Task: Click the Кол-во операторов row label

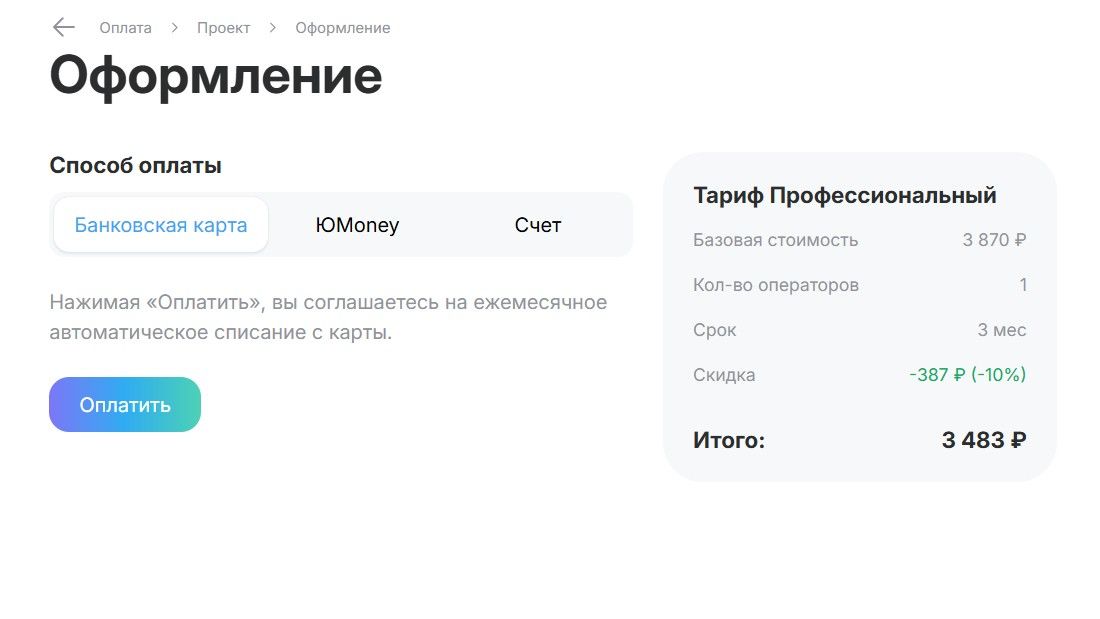Action: tap(776, 285)
